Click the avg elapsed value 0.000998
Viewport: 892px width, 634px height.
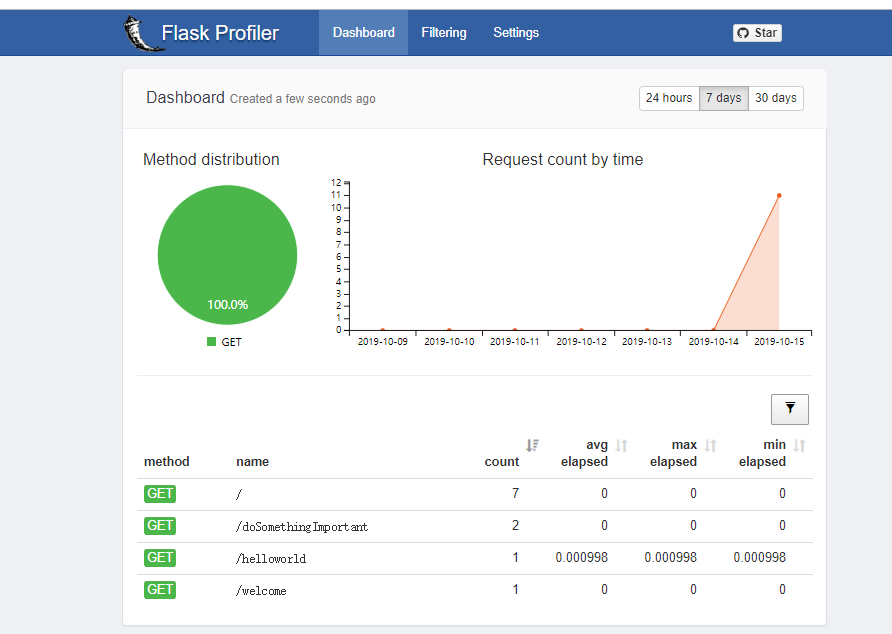click(x=581, y=557)
